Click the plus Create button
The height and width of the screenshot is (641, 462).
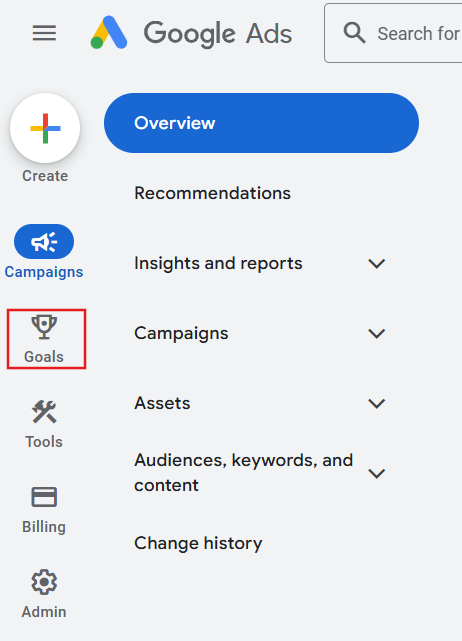[x=45, y=128]
